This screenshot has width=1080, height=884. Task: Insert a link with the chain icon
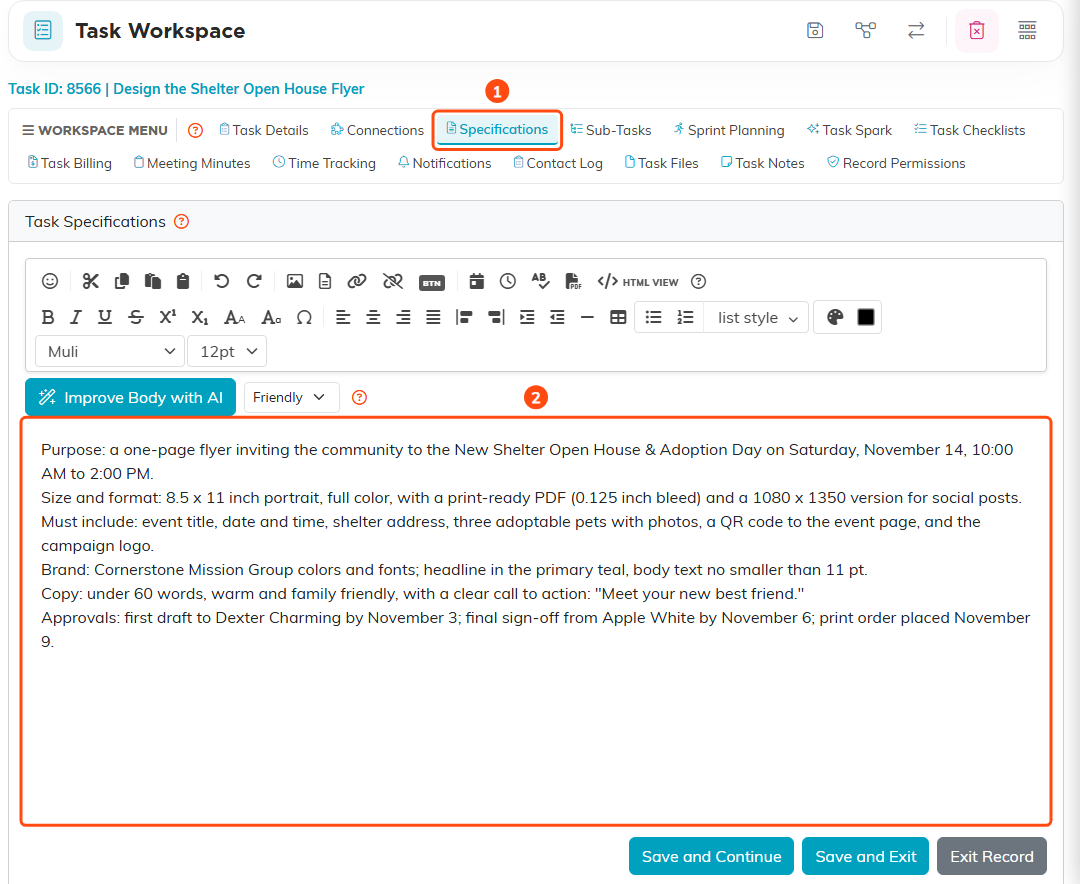[x=357, y=281]
